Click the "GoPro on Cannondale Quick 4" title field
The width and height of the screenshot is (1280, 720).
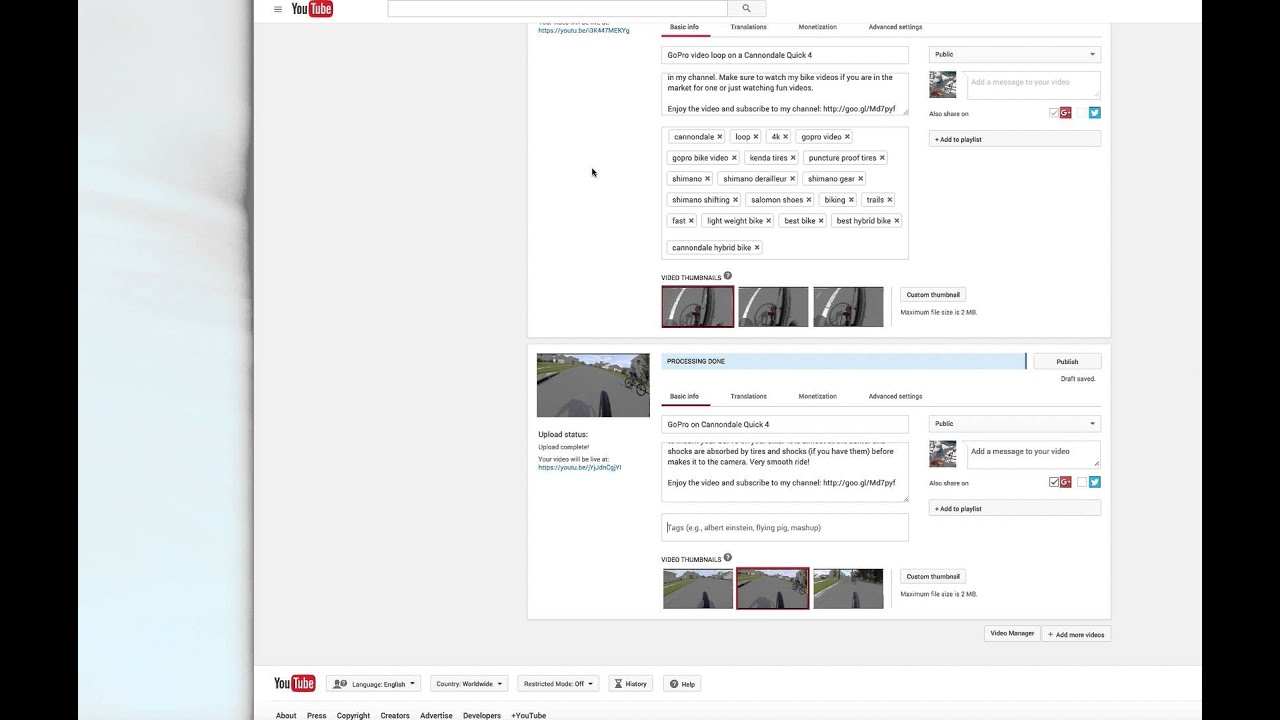click(x=785, y=424)
